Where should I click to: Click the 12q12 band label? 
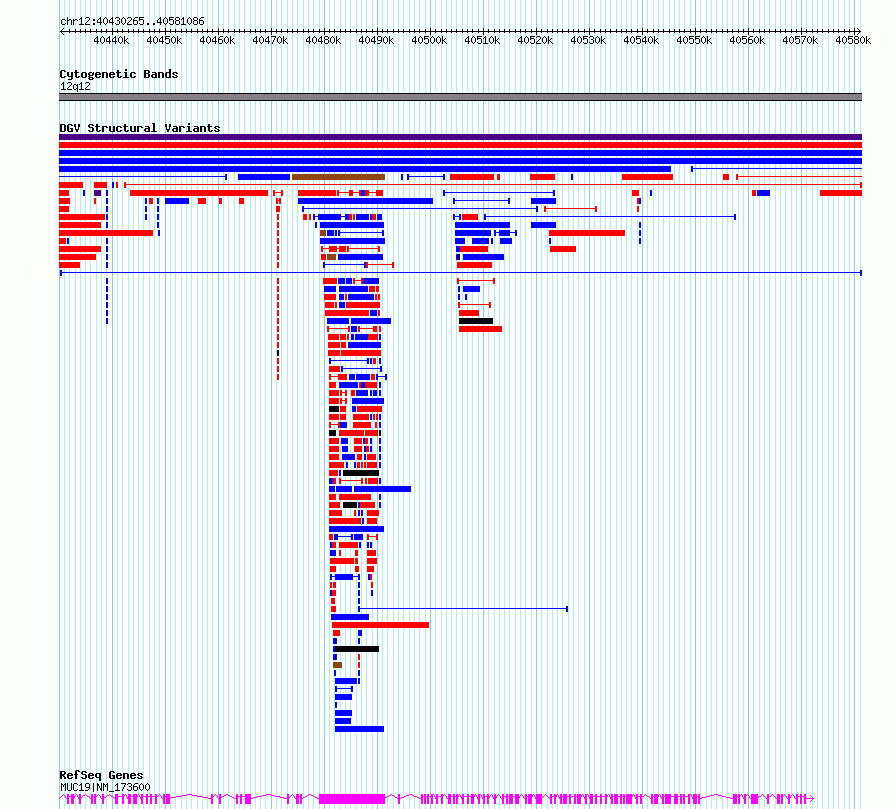[75, 86]
